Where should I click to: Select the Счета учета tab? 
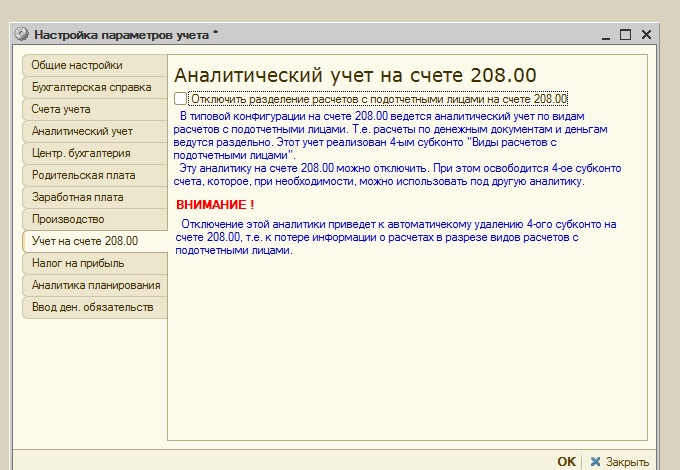pos(95,109)
